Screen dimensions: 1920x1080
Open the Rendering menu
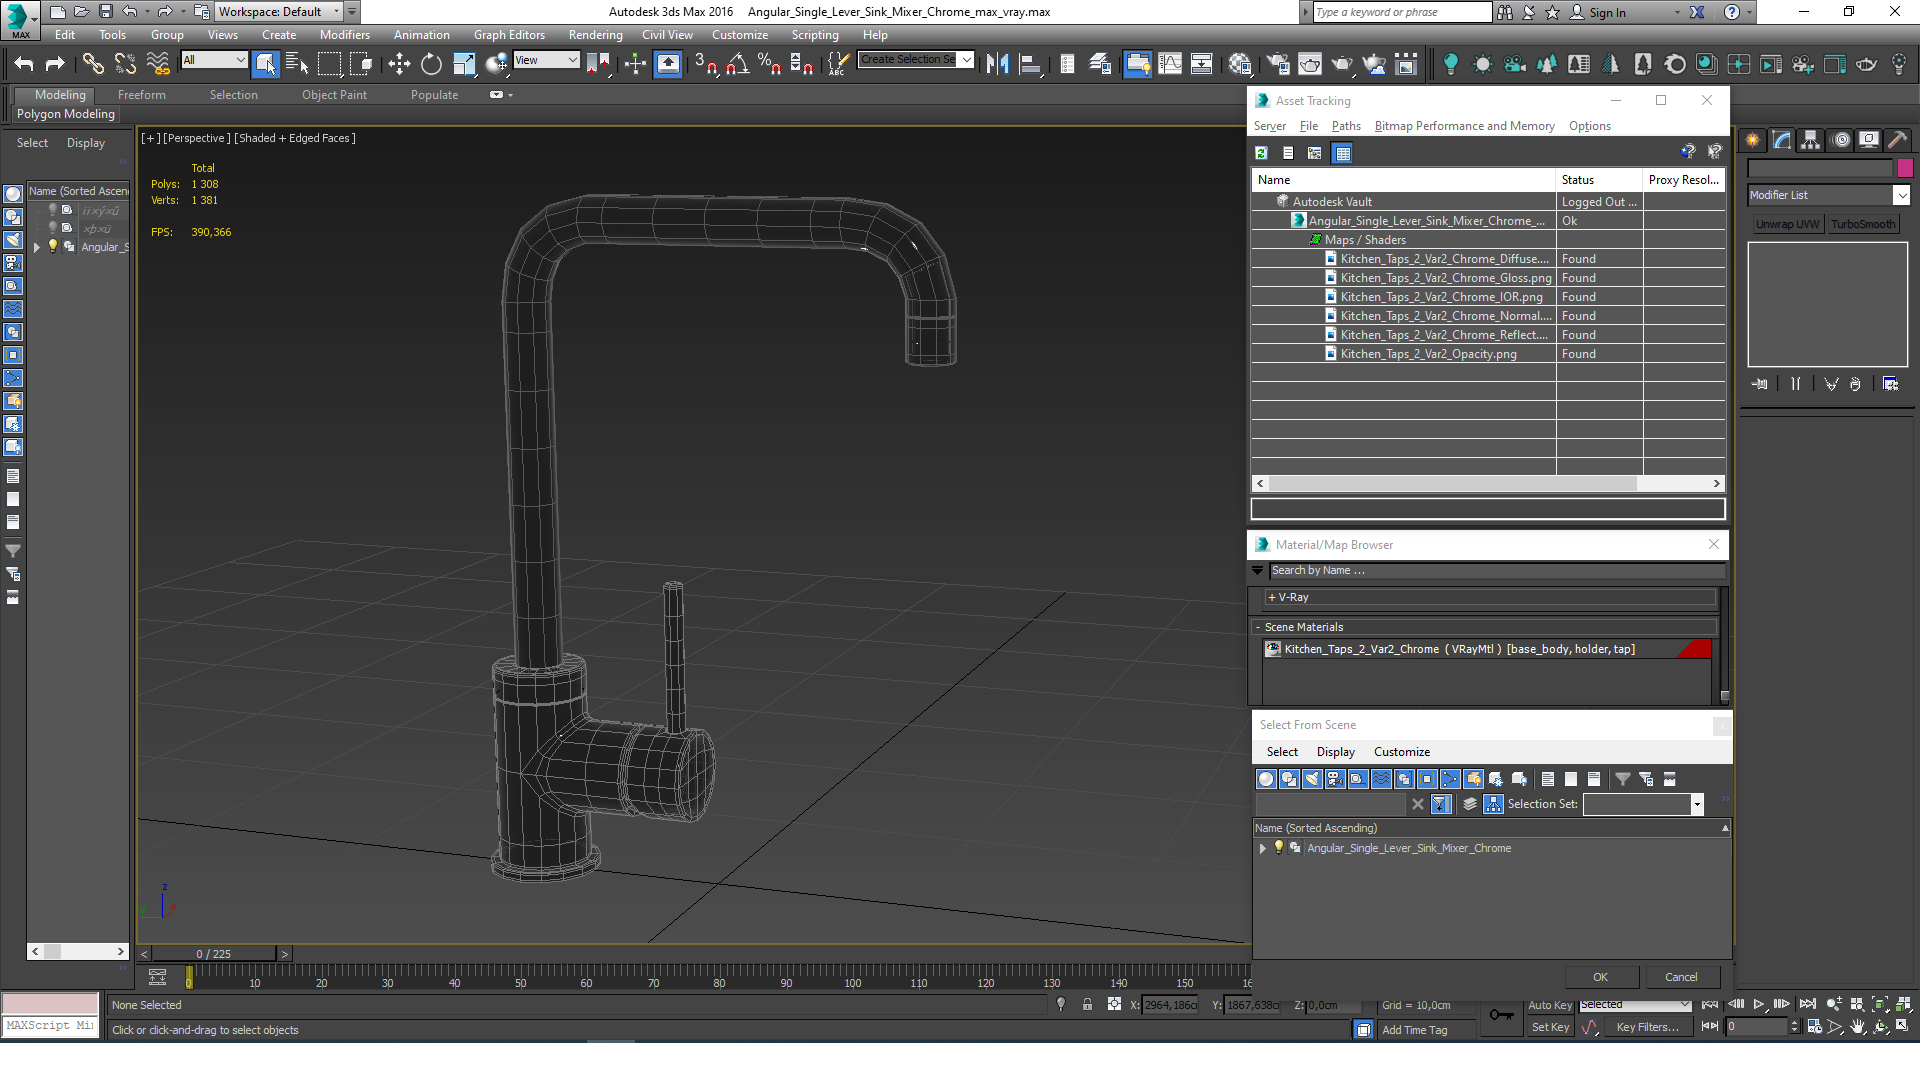pos(595,35)
